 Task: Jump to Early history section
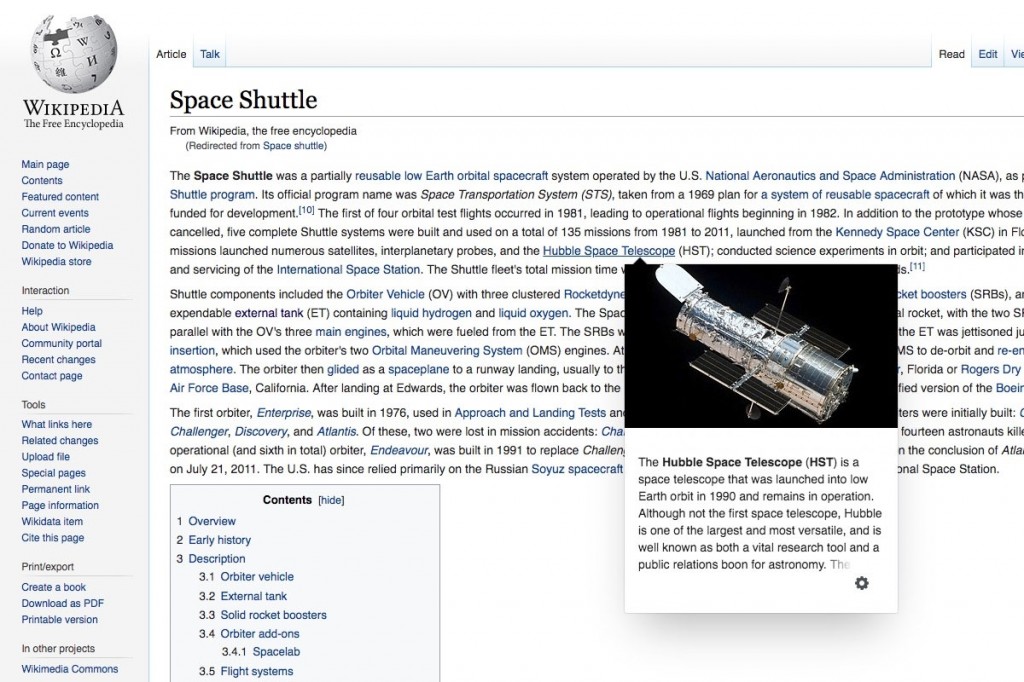[219, 540]
